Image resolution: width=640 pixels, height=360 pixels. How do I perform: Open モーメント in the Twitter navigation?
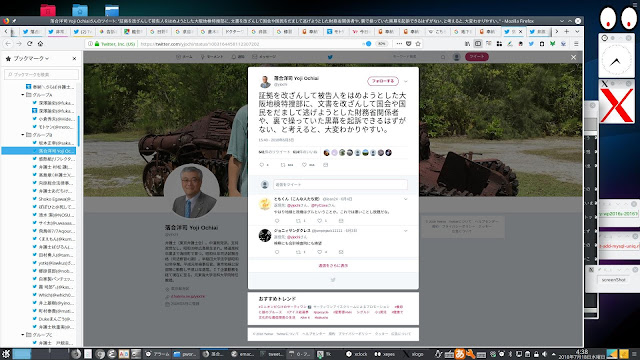212,57
